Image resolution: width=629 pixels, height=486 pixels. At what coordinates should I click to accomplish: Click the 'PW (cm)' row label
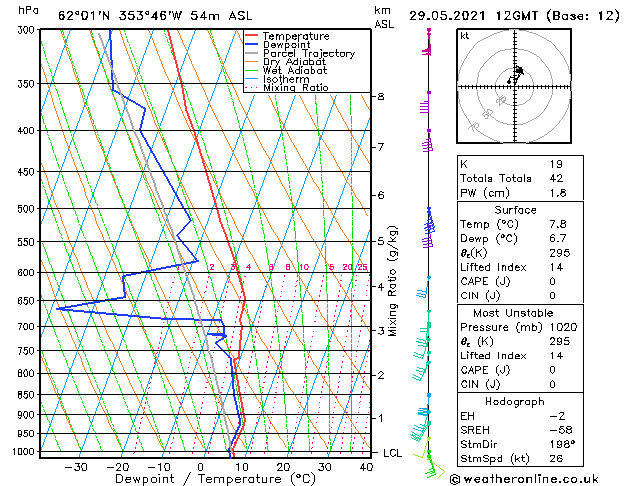point(485,193)
